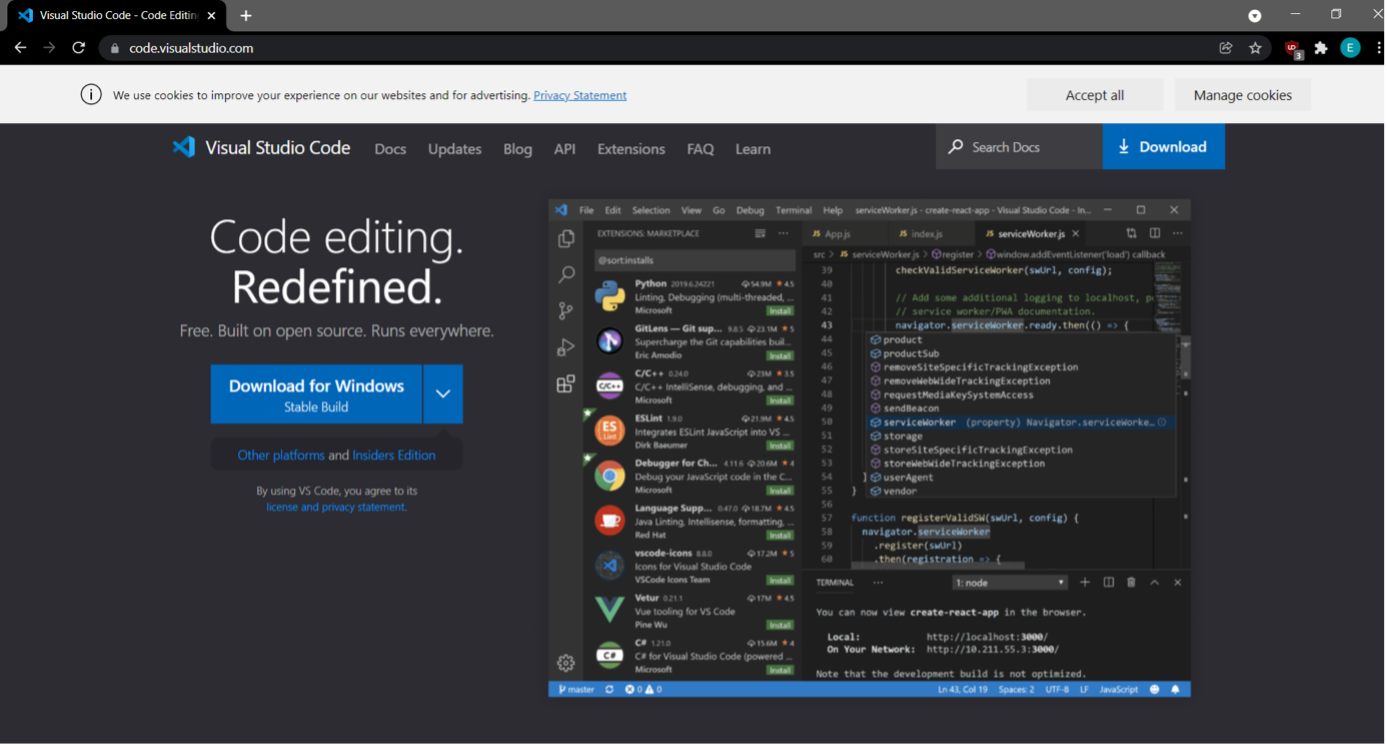The width and height of the screenshot is (1387, 748).
Task: Open Source Control icon in VS Code activity bar
Action: pos(566,311)
